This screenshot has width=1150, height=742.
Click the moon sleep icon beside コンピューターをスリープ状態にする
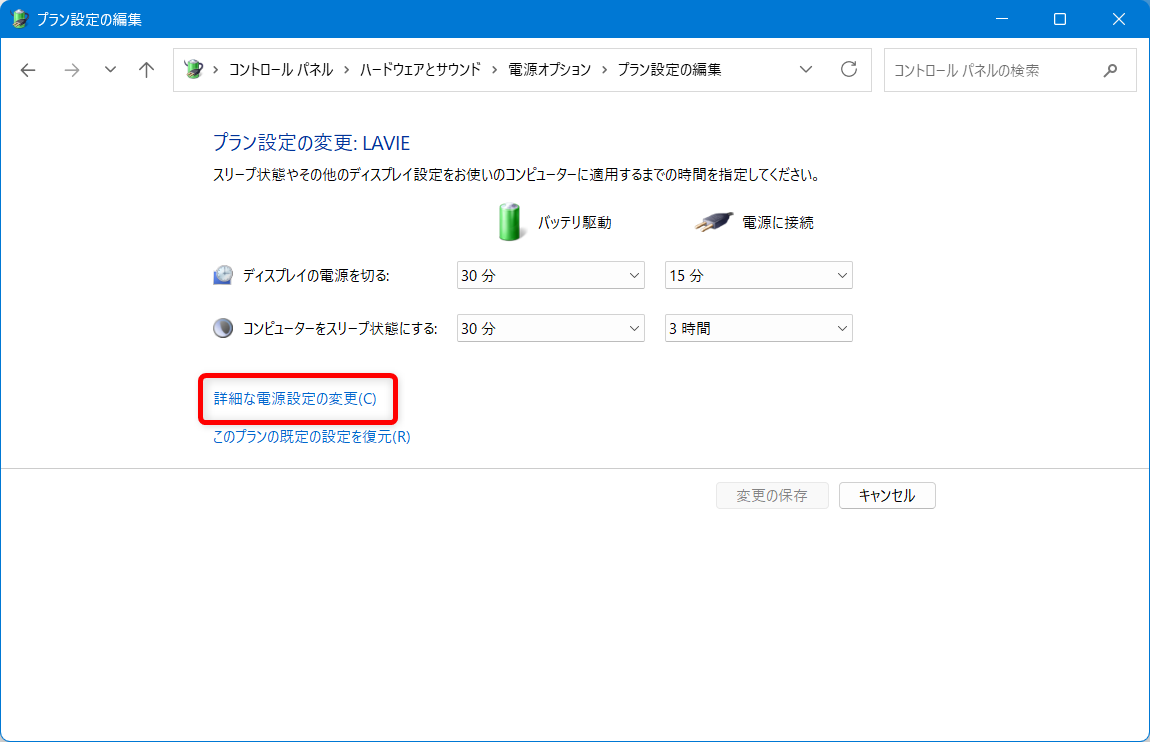(222, 327)
